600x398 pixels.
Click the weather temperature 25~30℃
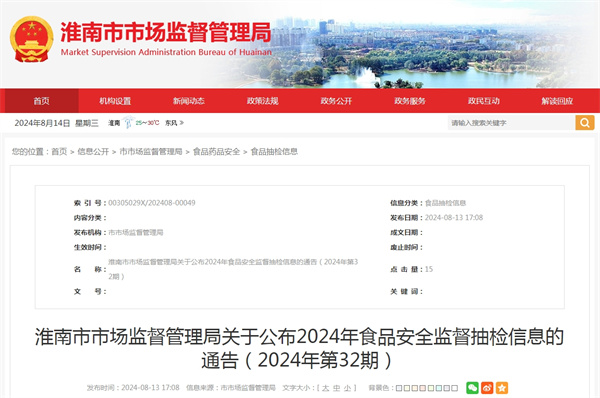pyautogui.click(x=147, y=123)
